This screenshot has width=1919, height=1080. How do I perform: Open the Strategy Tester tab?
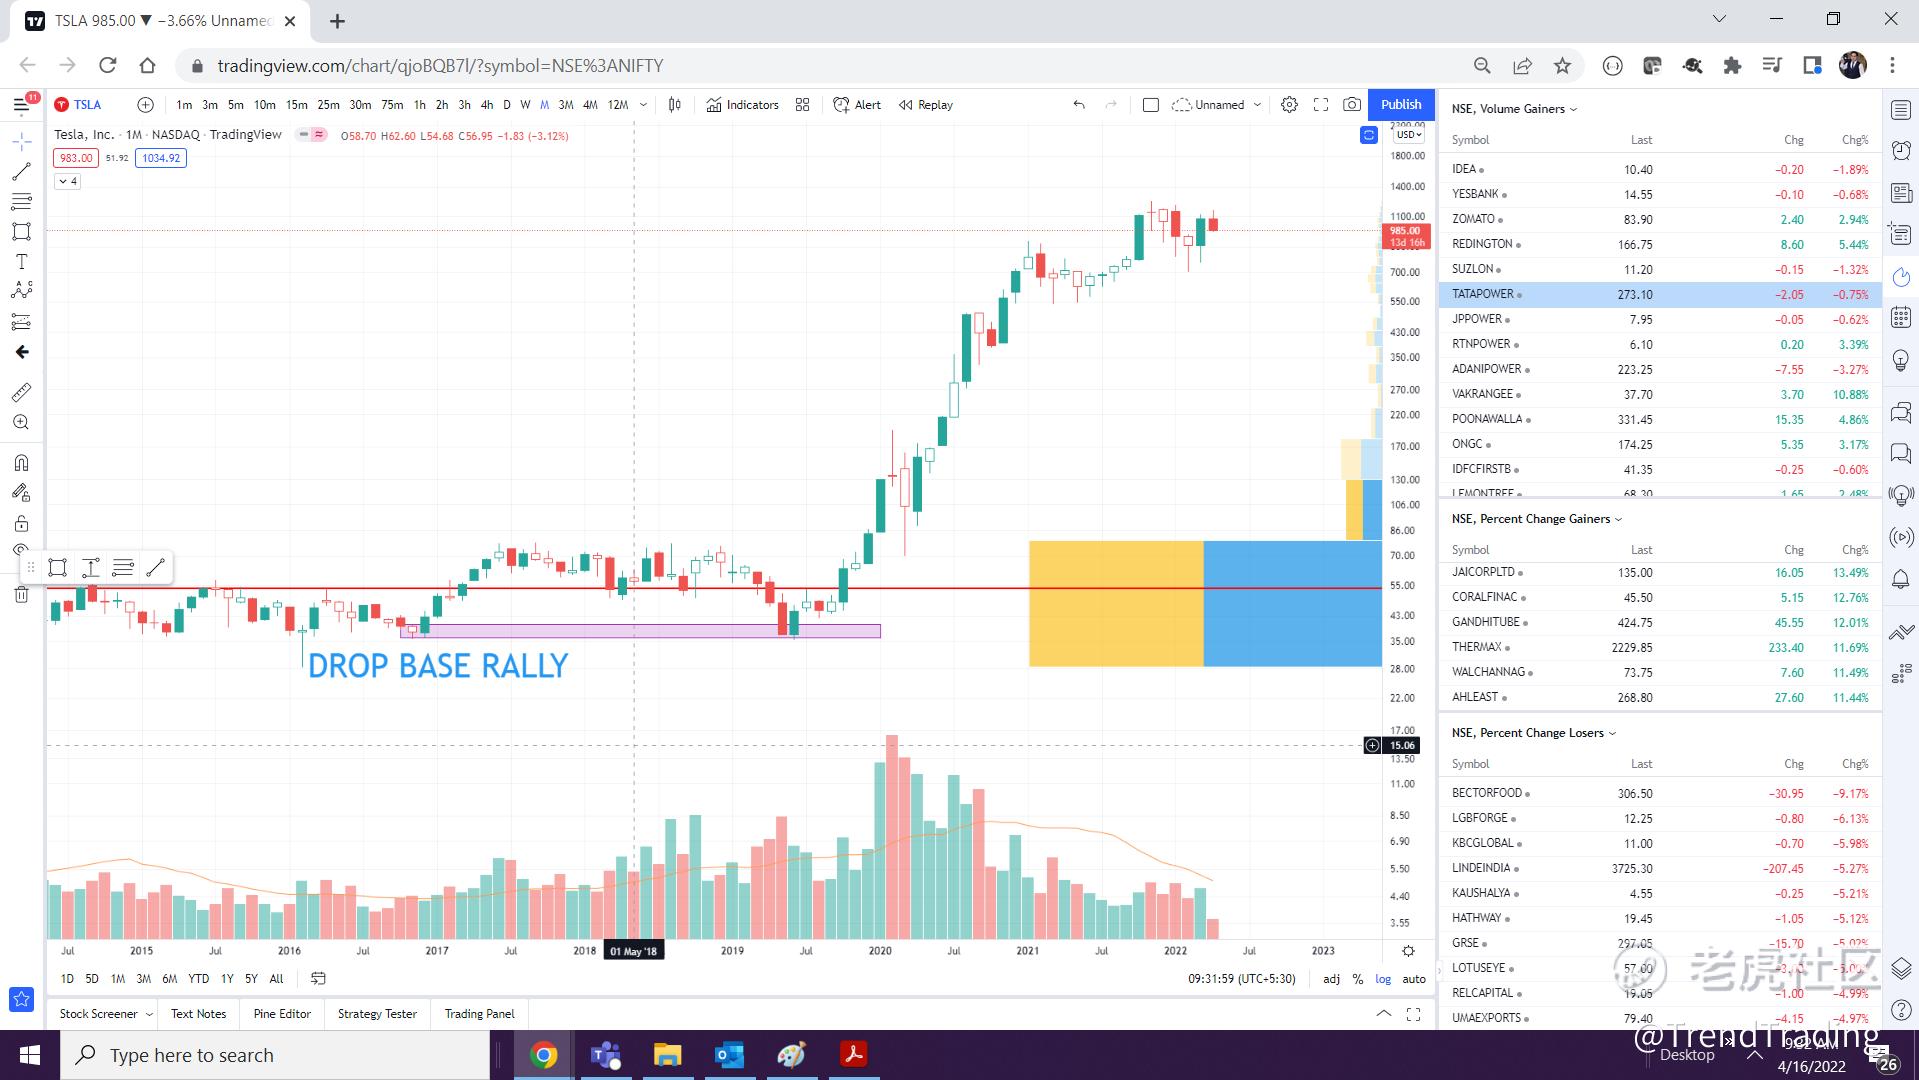(377, 1014)
